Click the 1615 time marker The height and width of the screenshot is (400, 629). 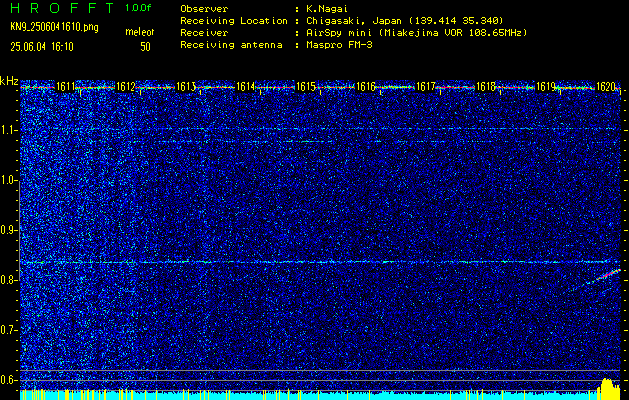click(x=306, y=86)
